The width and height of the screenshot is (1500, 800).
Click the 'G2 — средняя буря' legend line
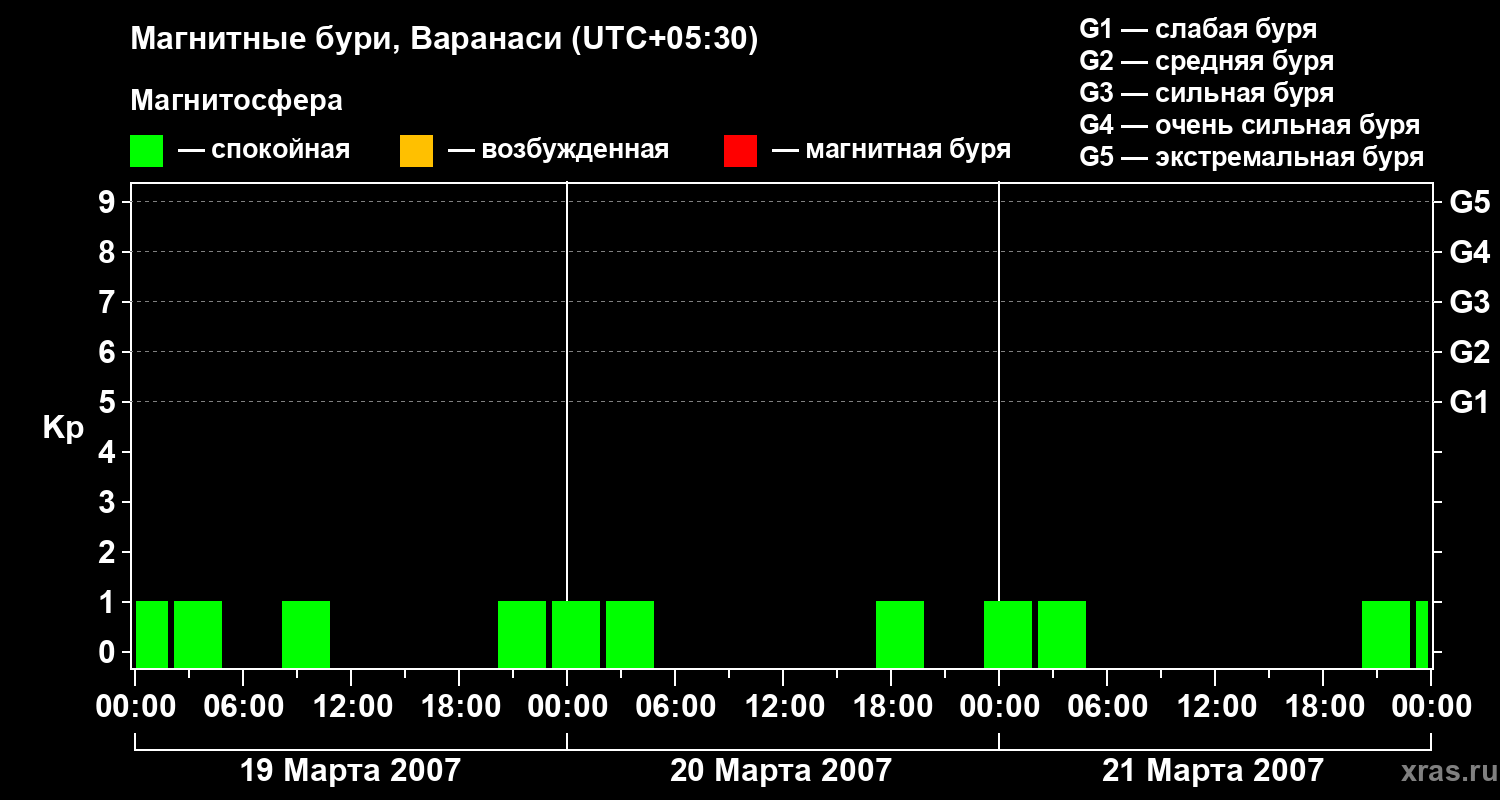[1206, 61]
